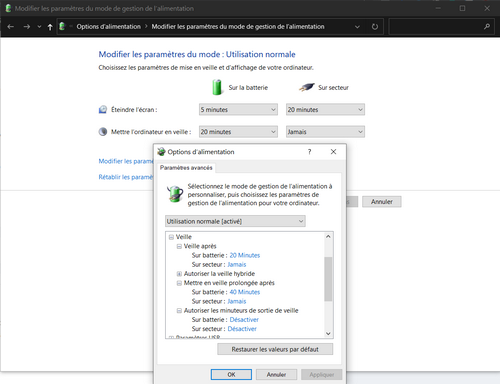This screenshot has width=500, height=384.
Task: Collapse the Veille tree node
Action: (x=171, y=237)
